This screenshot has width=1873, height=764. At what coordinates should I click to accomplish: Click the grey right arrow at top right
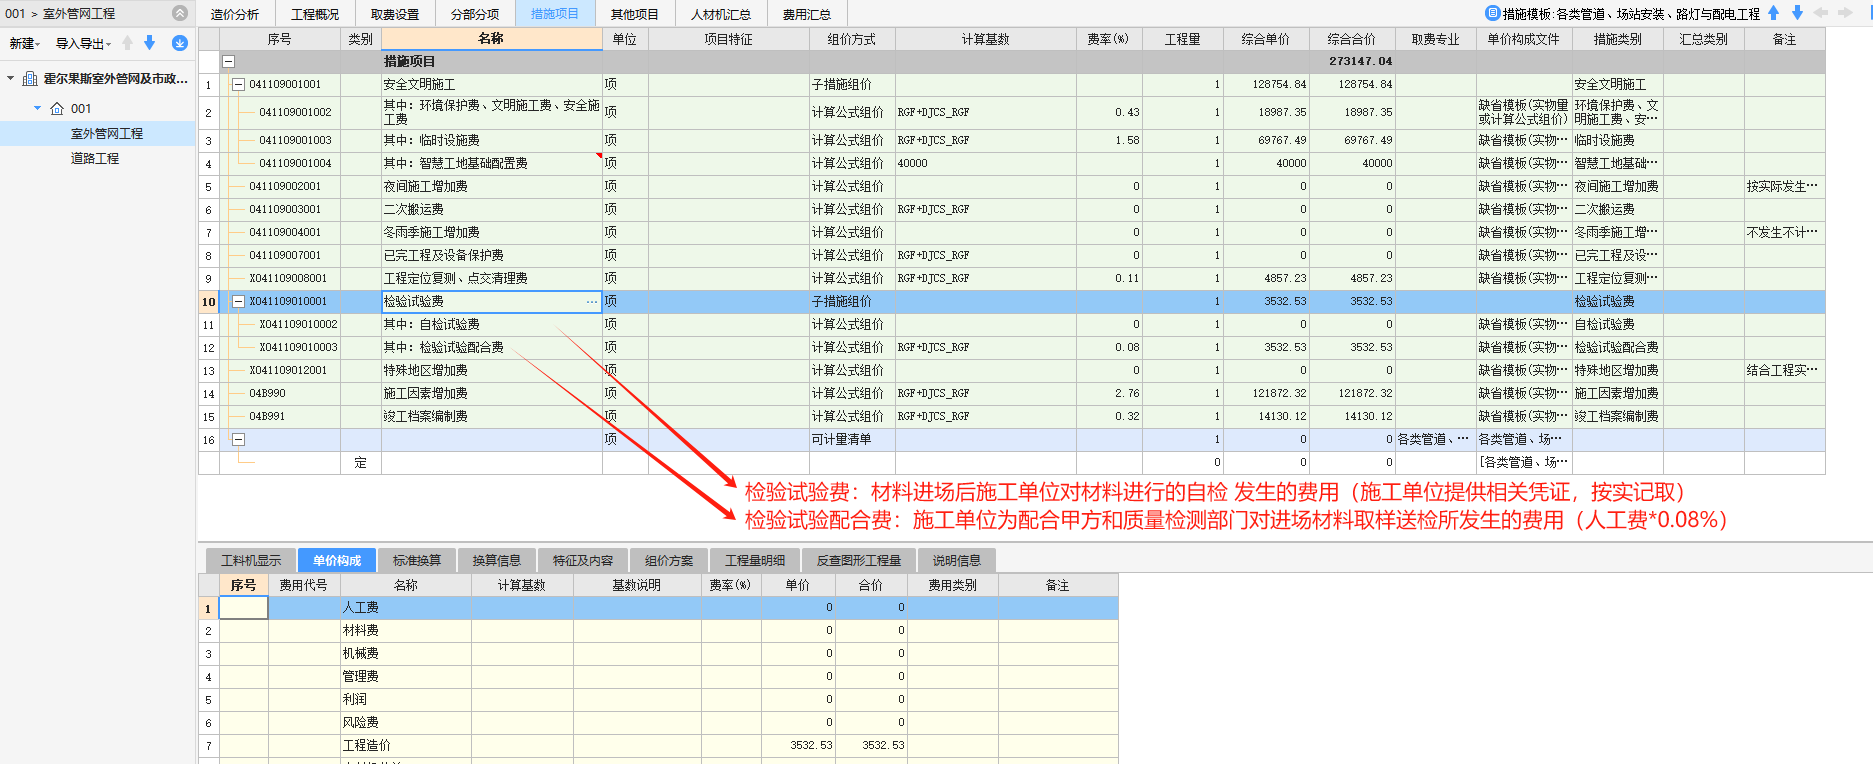[x=1846, y=13]
